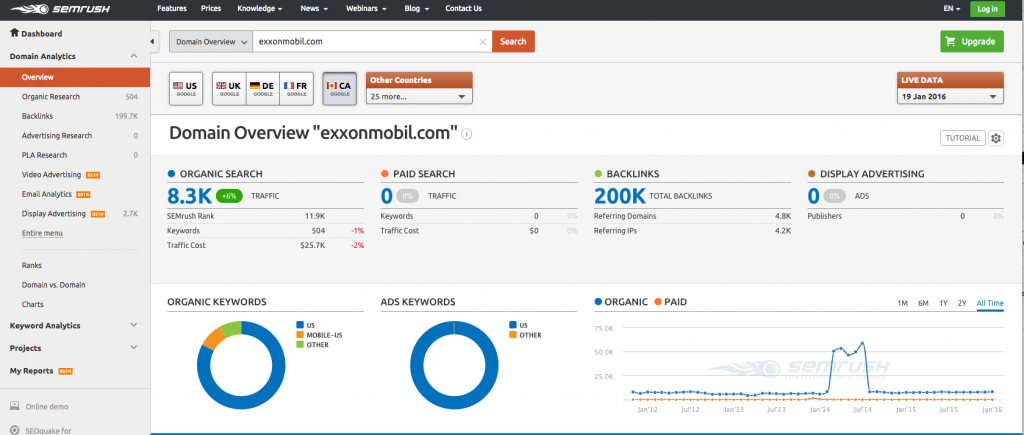Image resolution: width=1024 pixels, height=435 pixels.
Task: Clear the domain search field with X
Action: click(483, 42)
